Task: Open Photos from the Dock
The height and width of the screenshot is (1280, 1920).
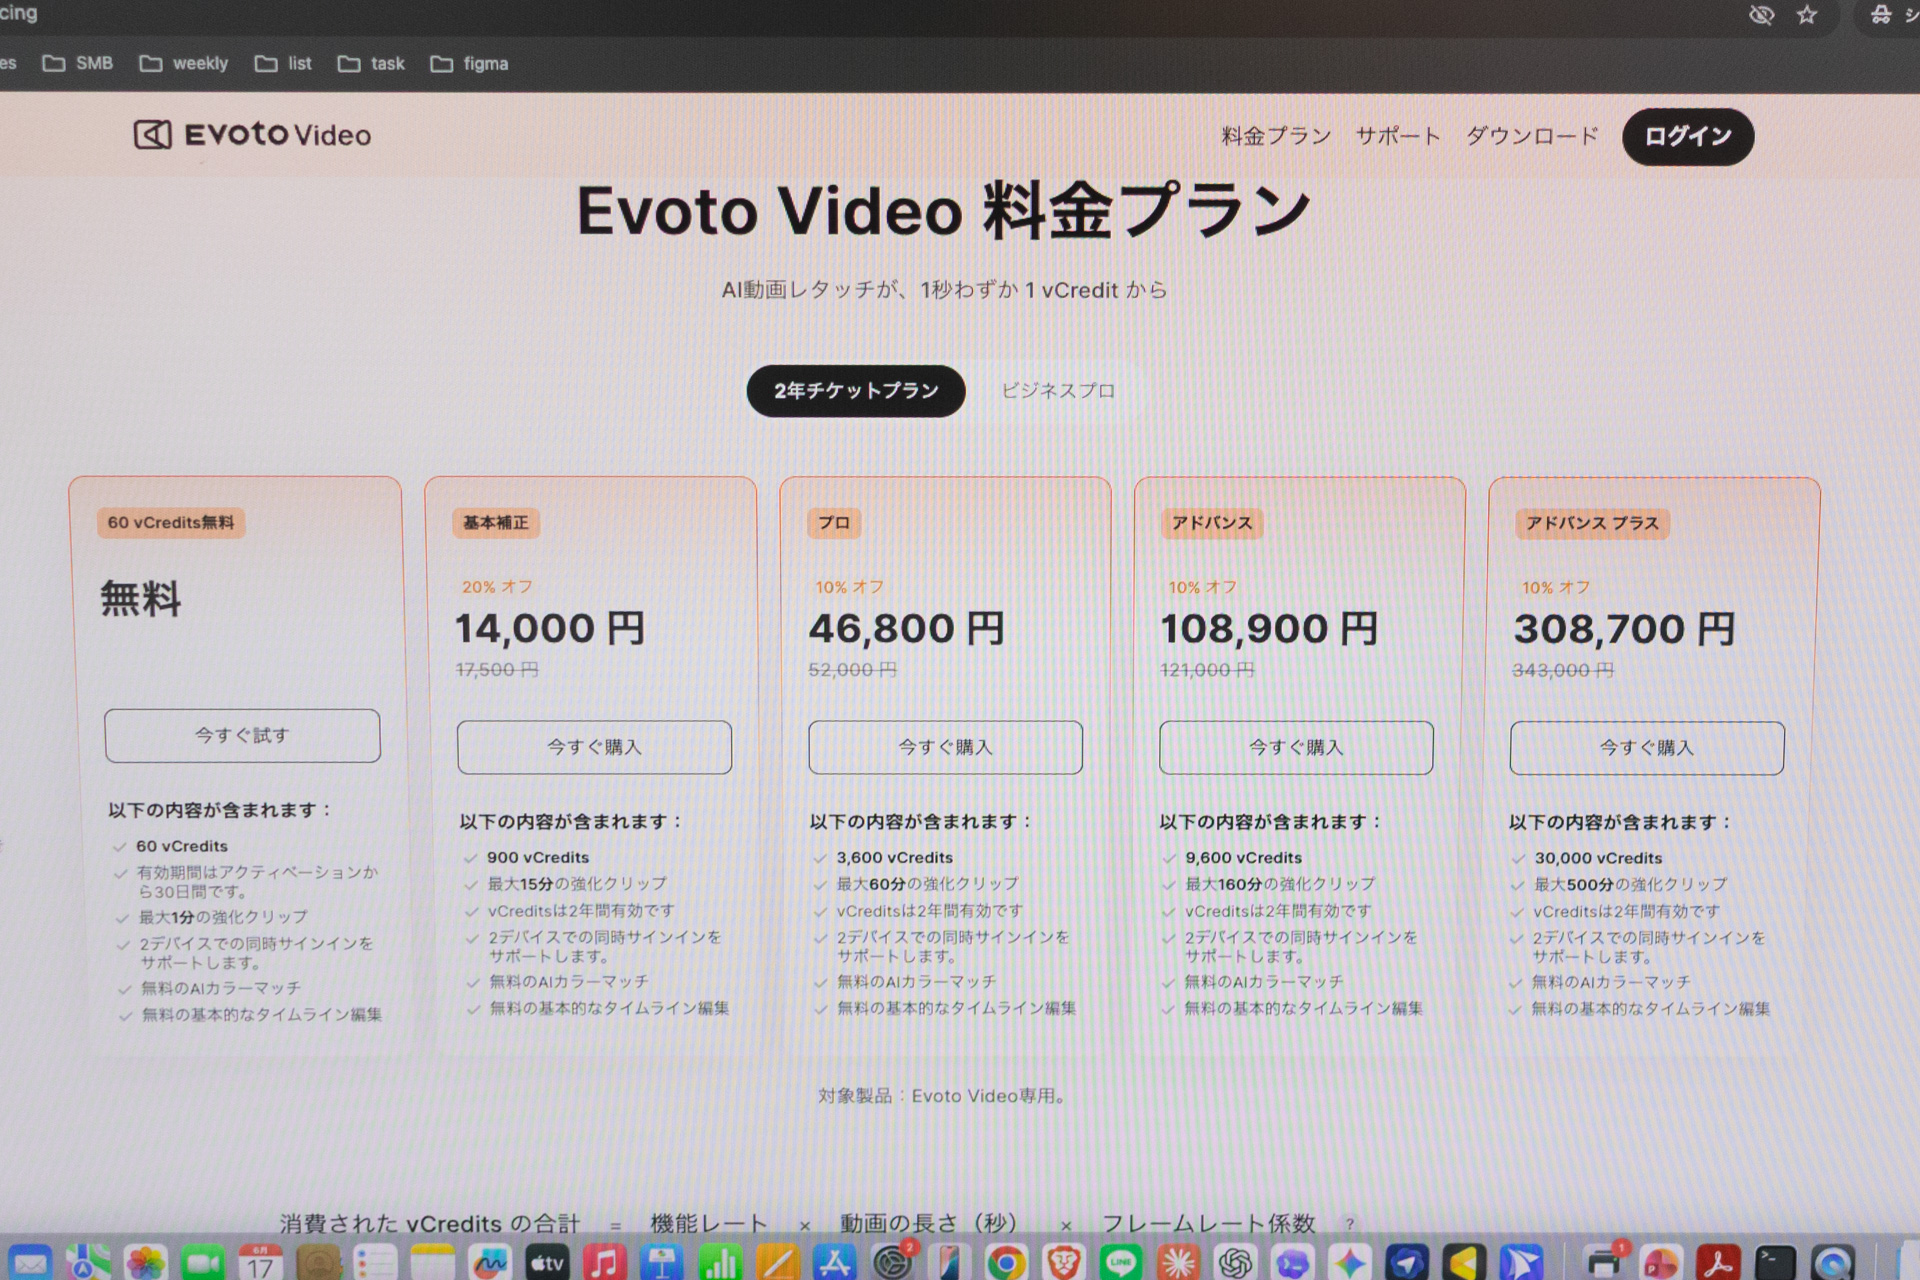Action: click(146, 1263)
